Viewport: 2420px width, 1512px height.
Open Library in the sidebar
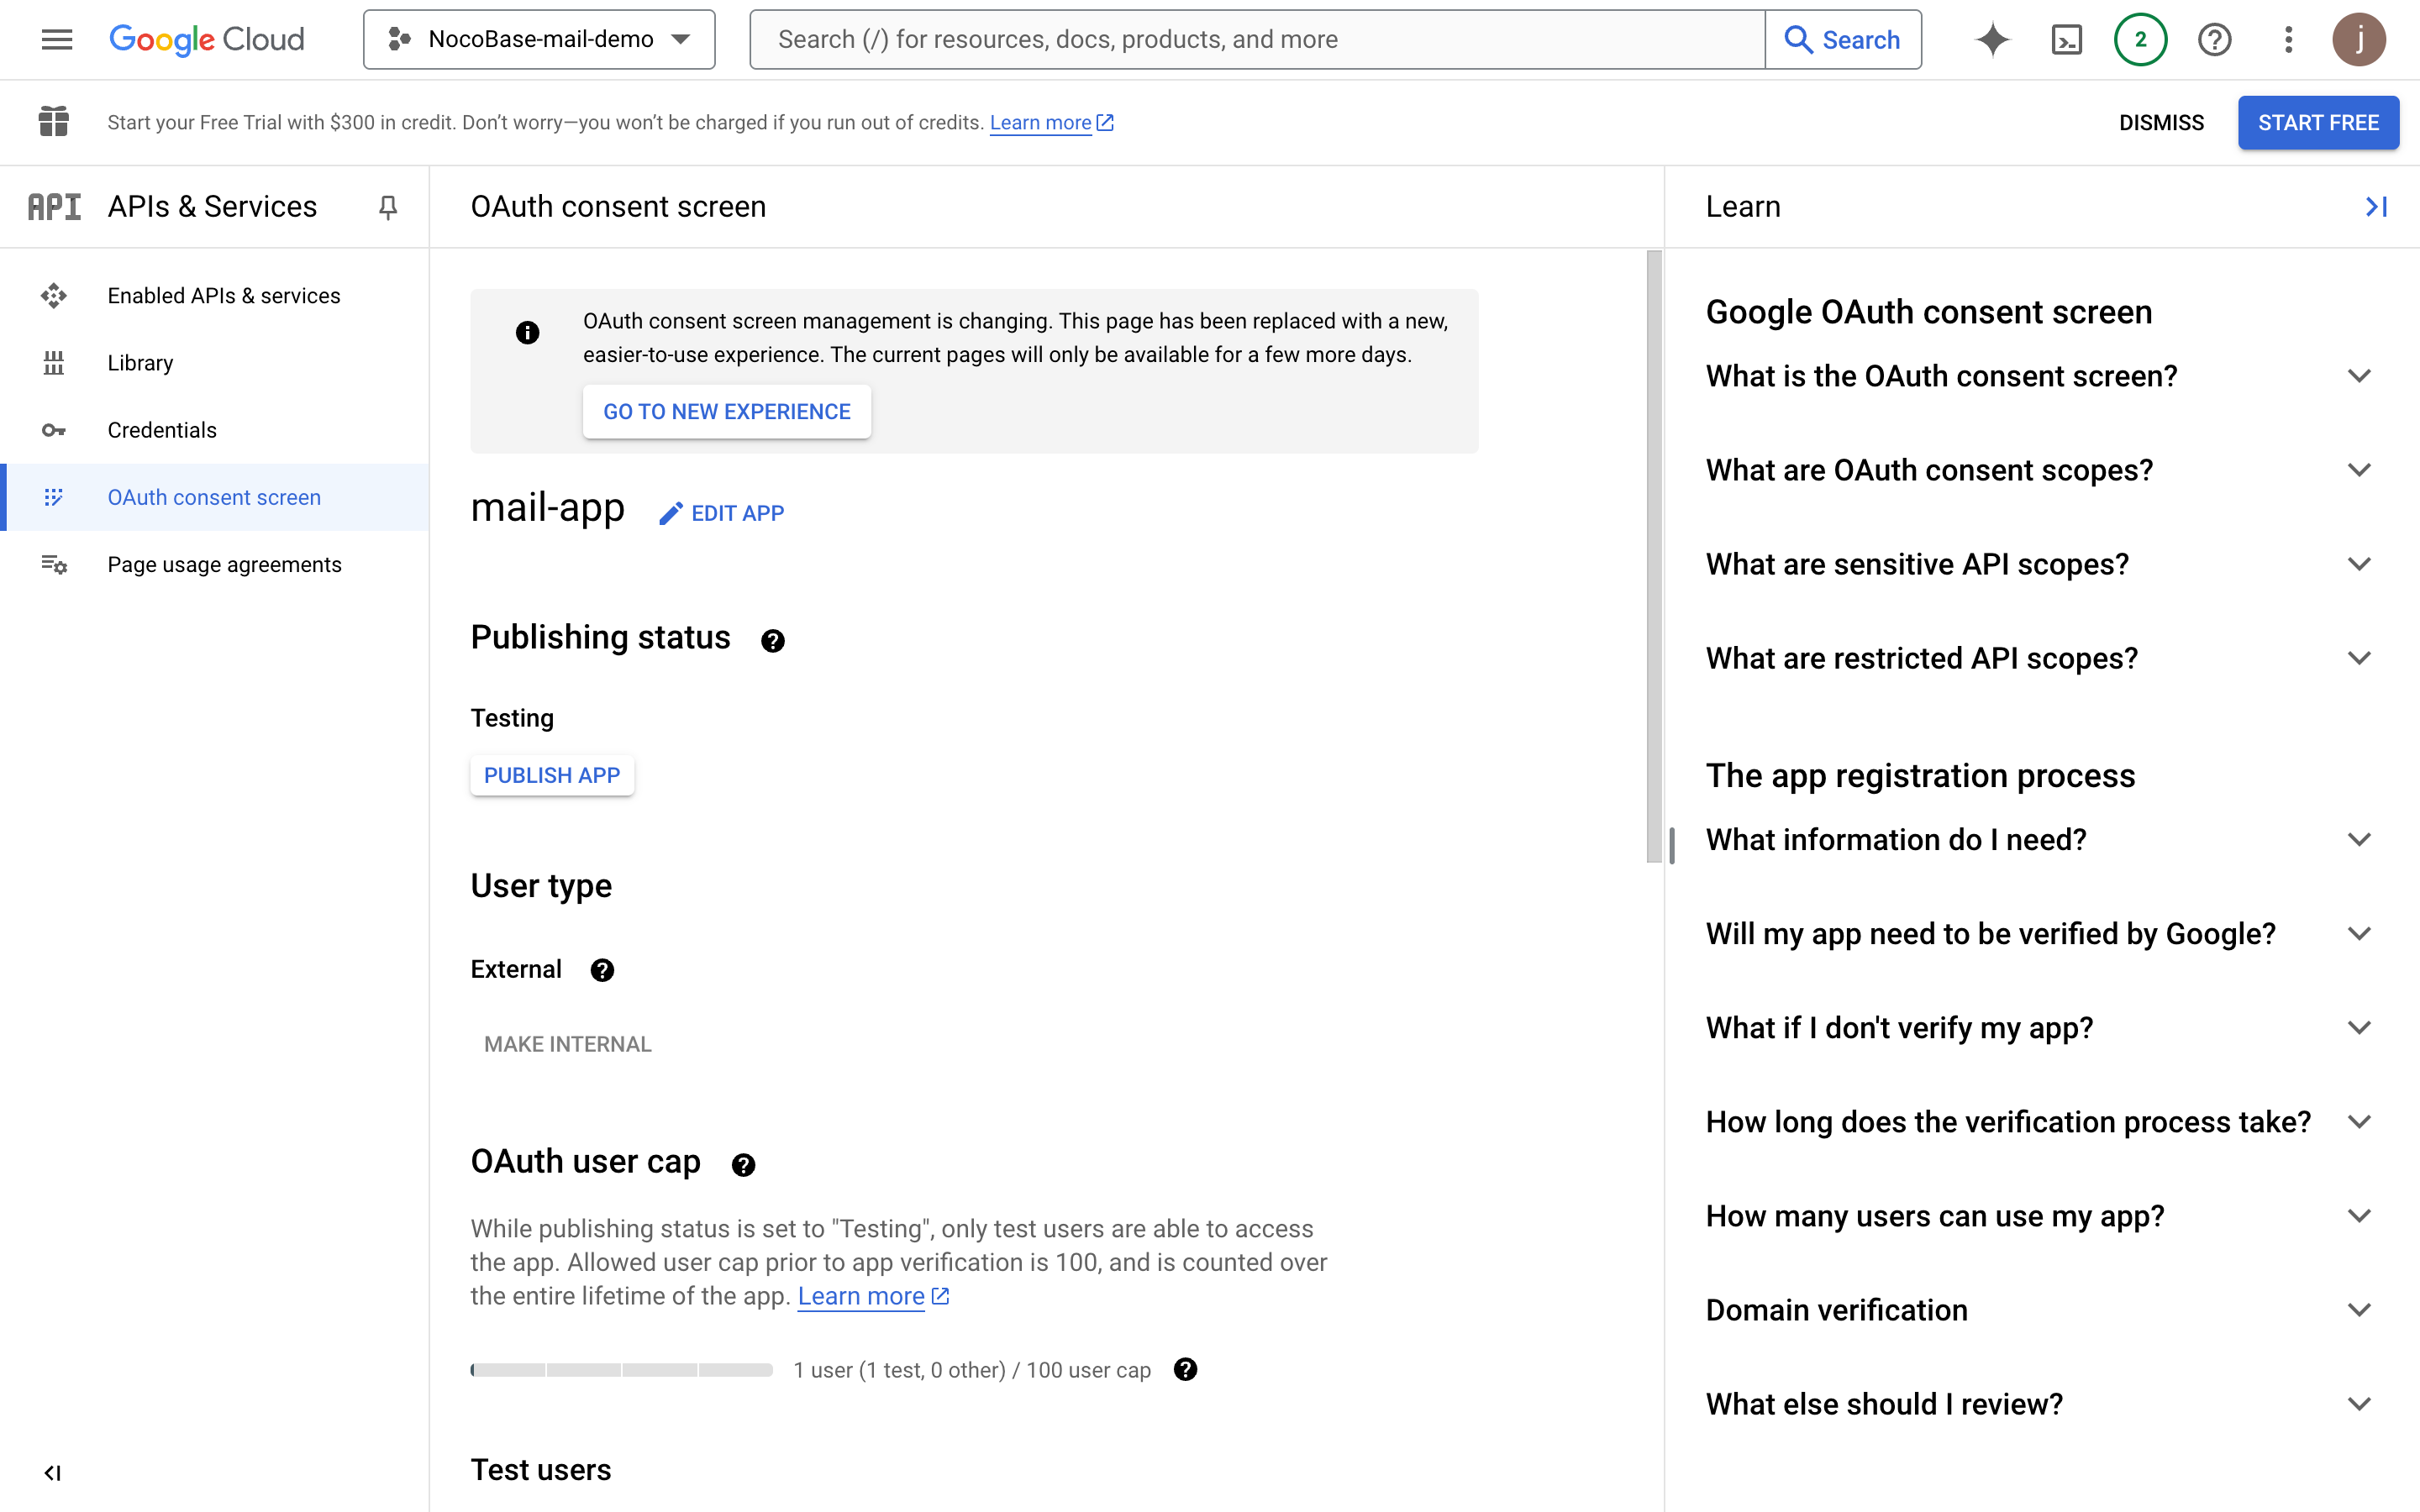tap(140, 363)
